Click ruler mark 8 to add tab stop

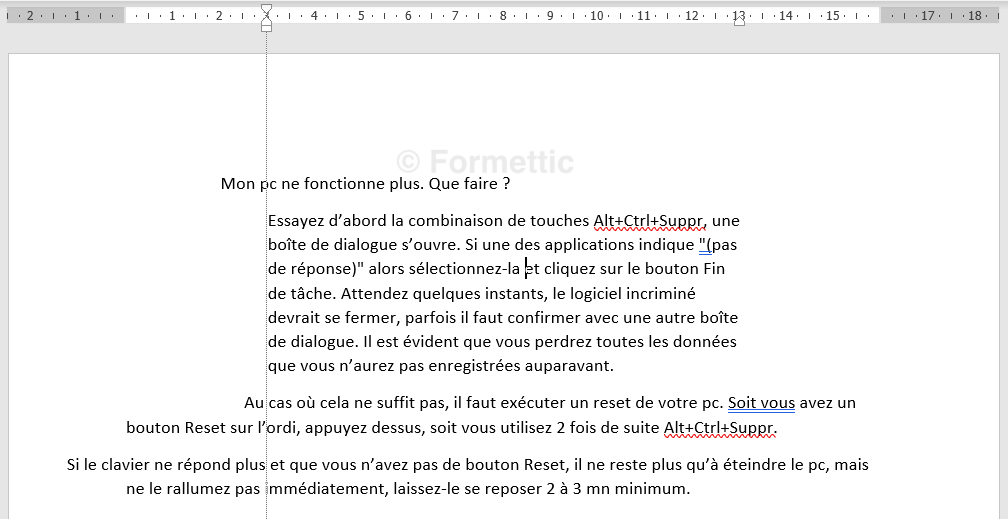(x=503, y=15)
